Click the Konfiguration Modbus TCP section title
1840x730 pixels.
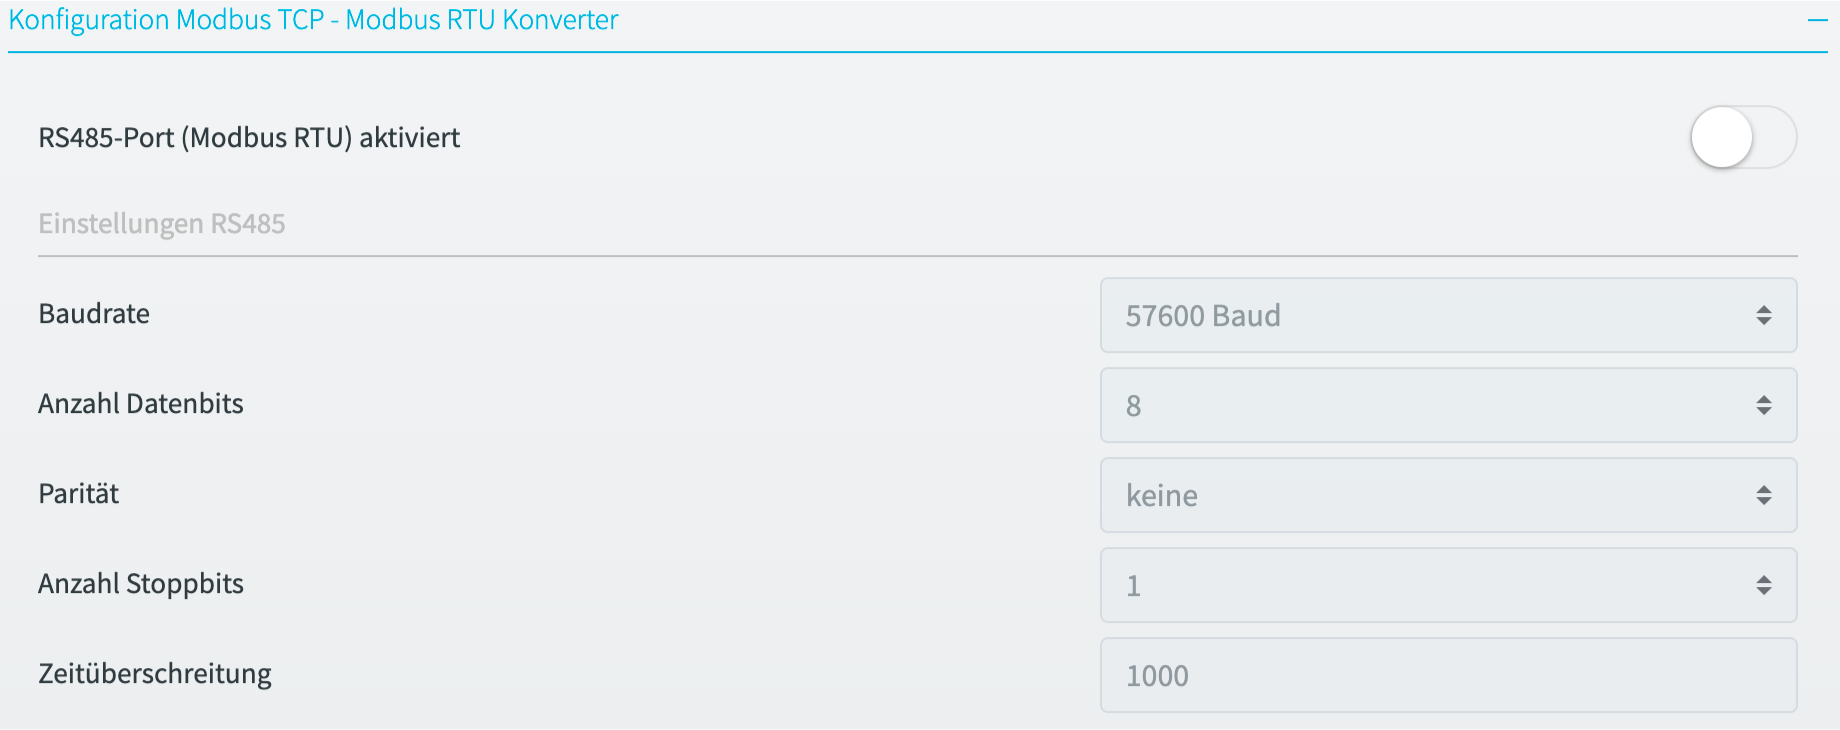[313, 20]
